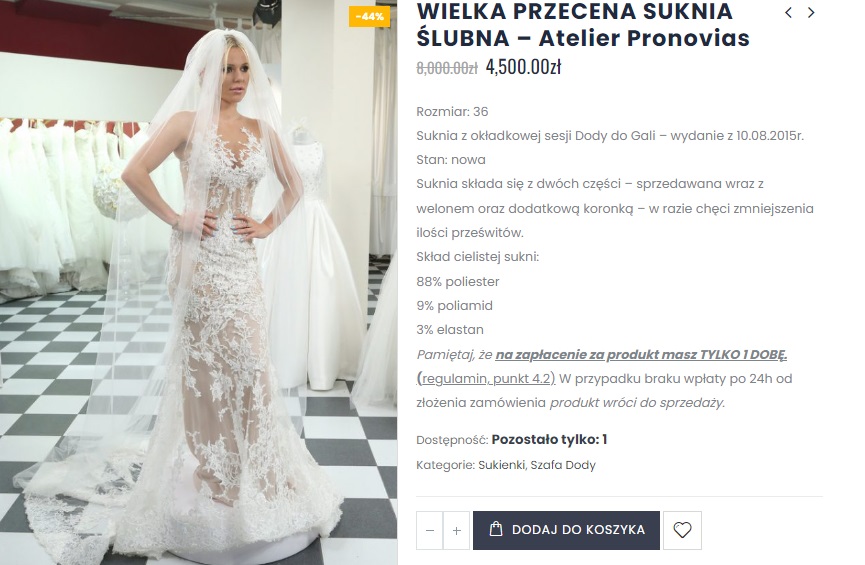Click the crossed-out 8,000.00zł price
The height and width of the screenshot is (565, 865).
tap(447, 68)
